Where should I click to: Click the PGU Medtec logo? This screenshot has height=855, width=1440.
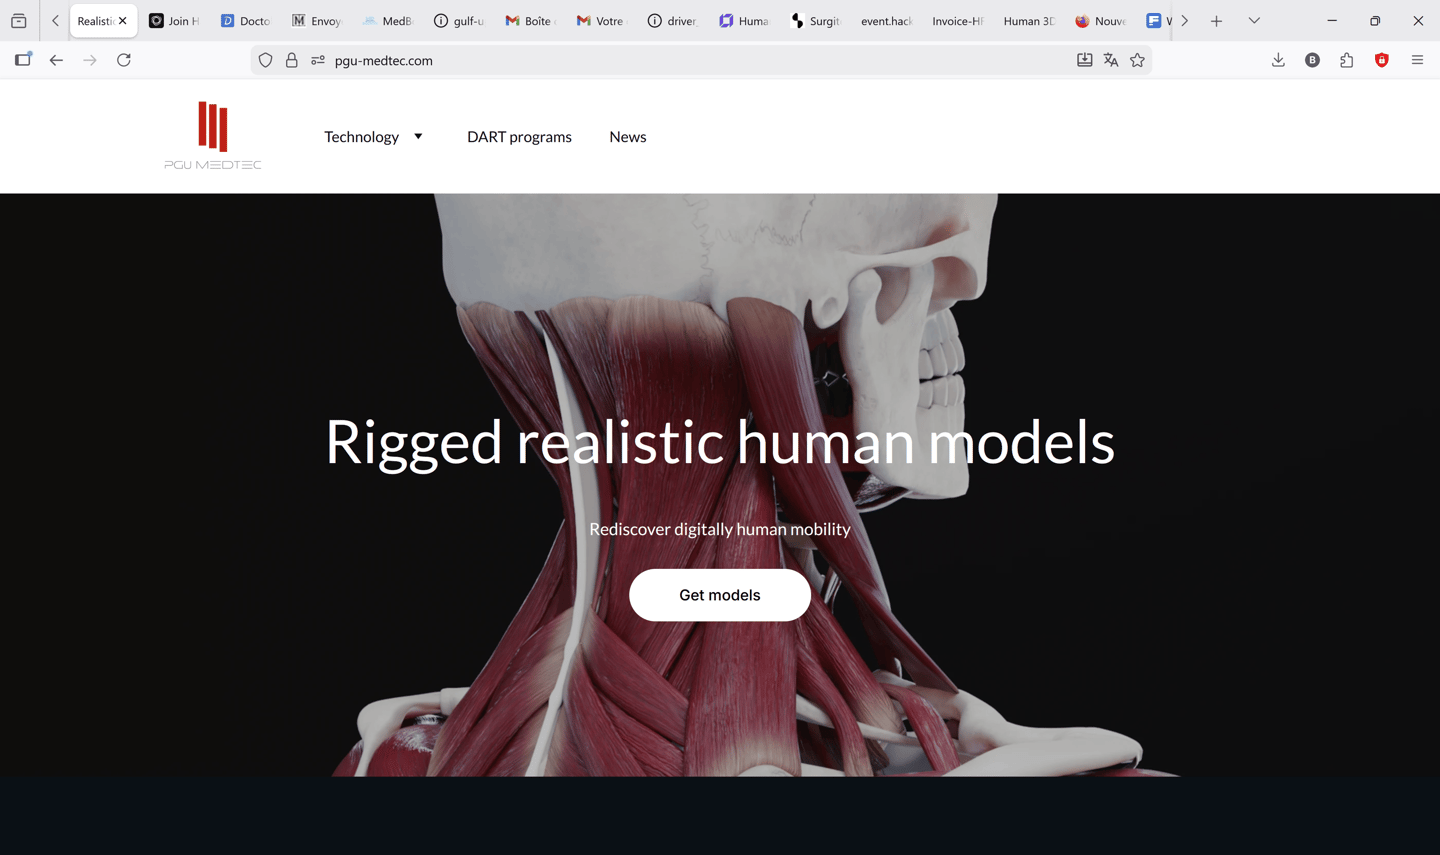tap(213, 136)
